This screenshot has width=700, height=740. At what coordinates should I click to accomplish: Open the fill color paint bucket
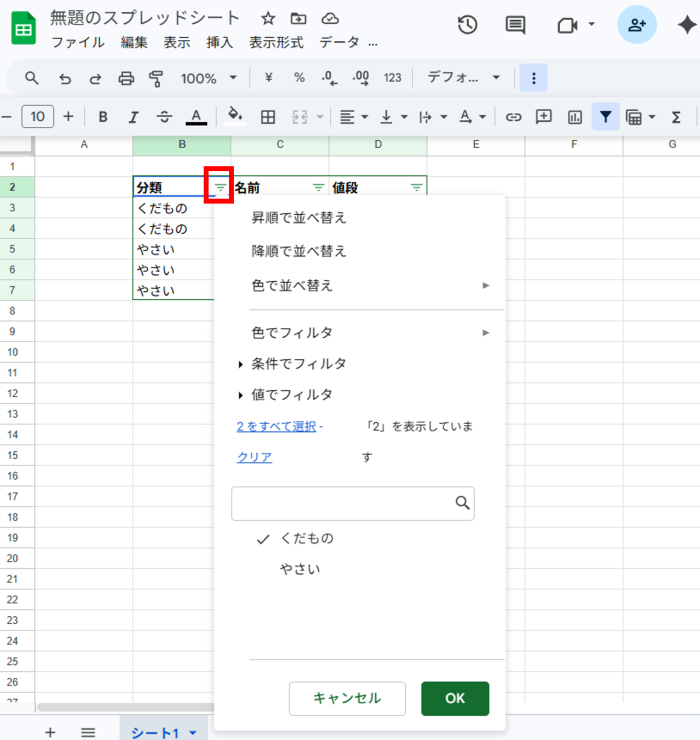(235, 117)
